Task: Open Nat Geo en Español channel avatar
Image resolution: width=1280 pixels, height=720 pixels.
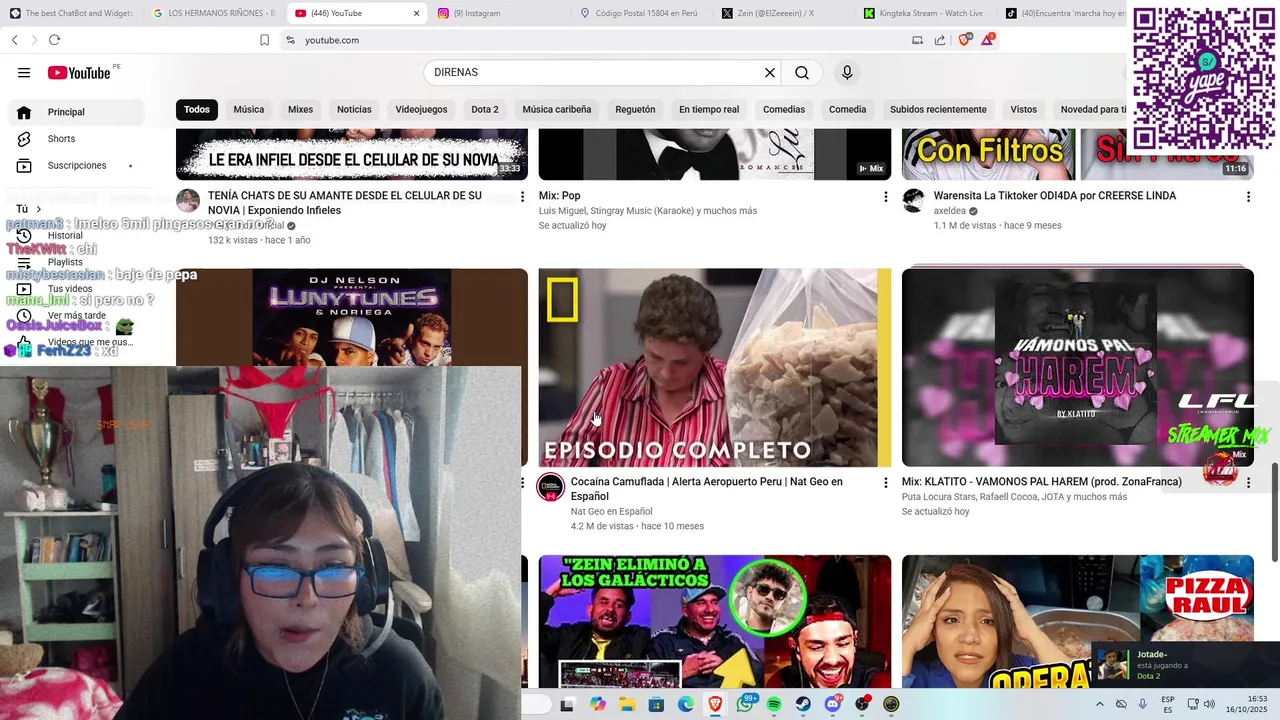Action: click(551, 487)
